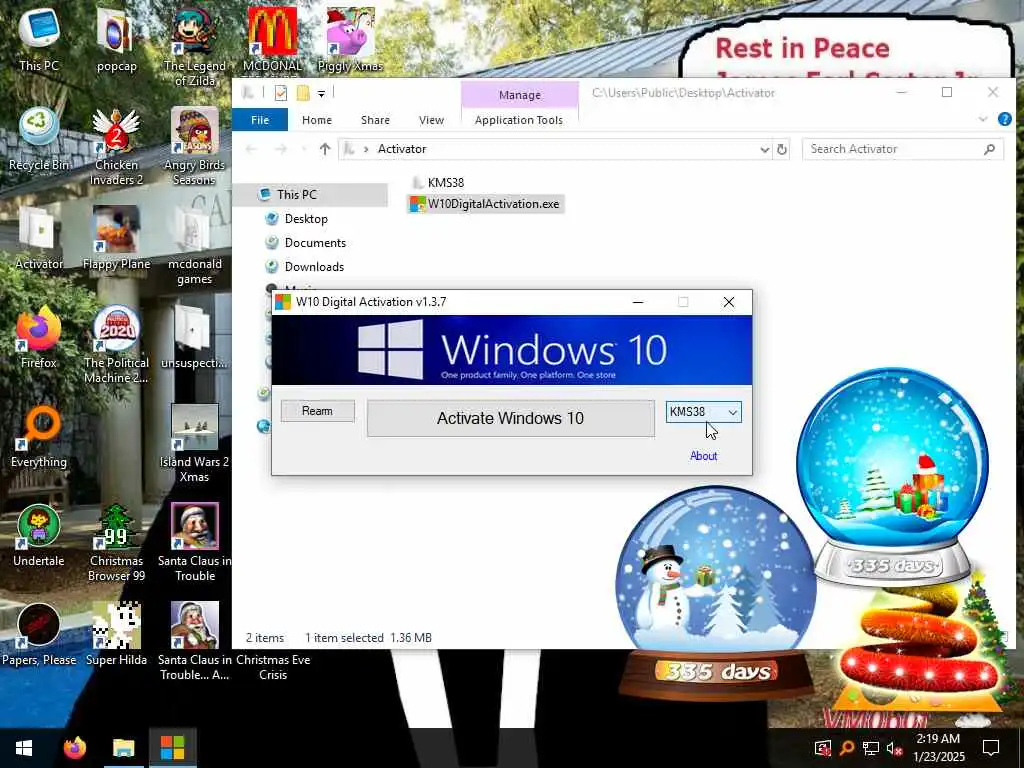
Task: Open the About link
Action: (x=703, y=456)
